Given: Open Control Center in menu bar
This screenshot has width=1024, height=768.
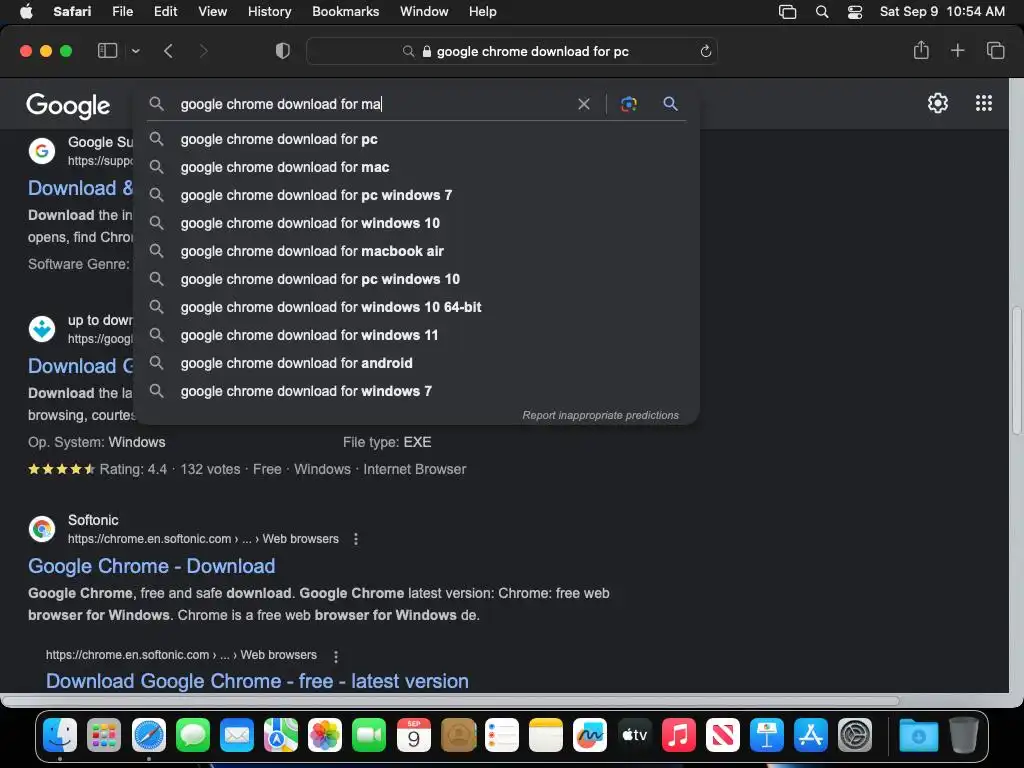Looking at the screenshot, I should [854, 12].
